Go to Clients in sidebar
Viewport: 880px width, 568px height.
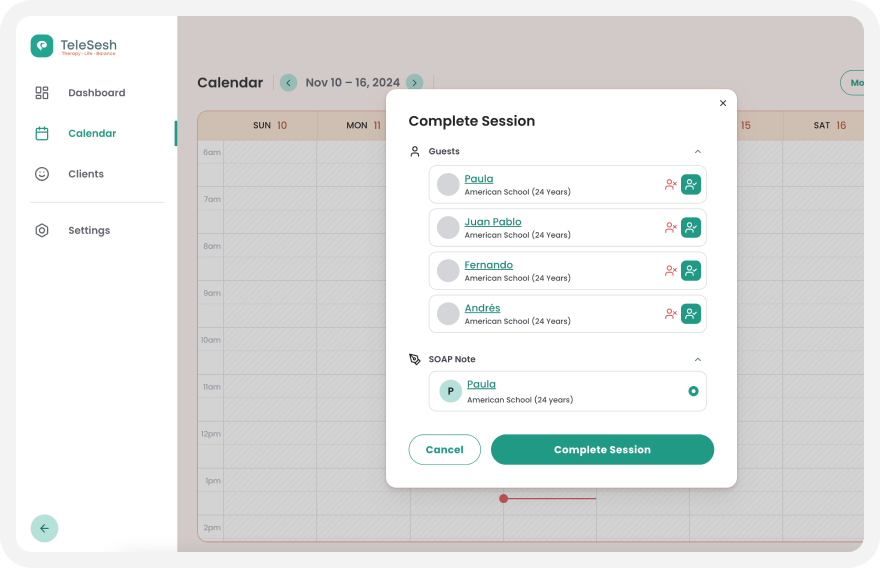point(85,174)
